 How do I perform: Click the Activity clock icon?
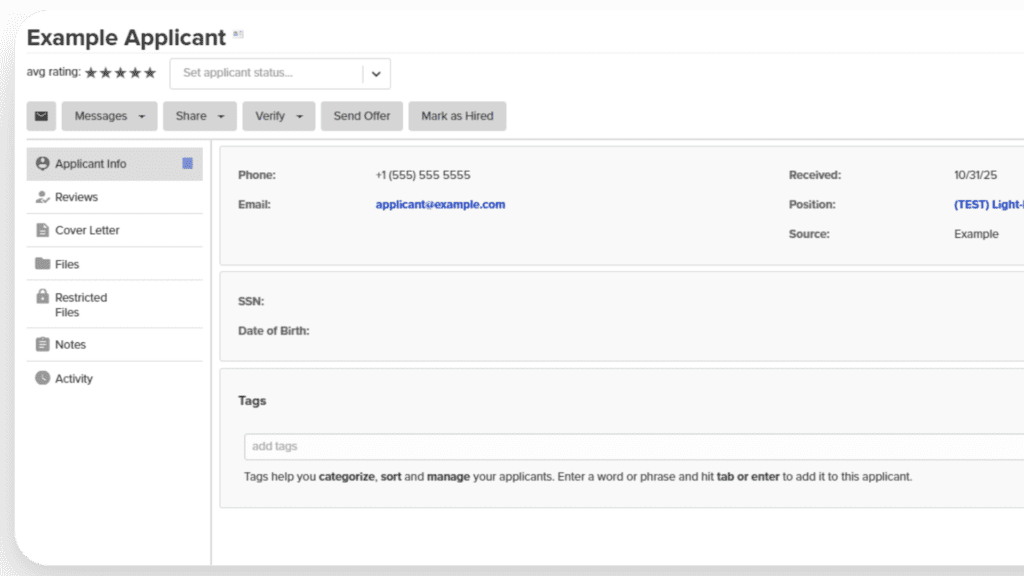42,378
